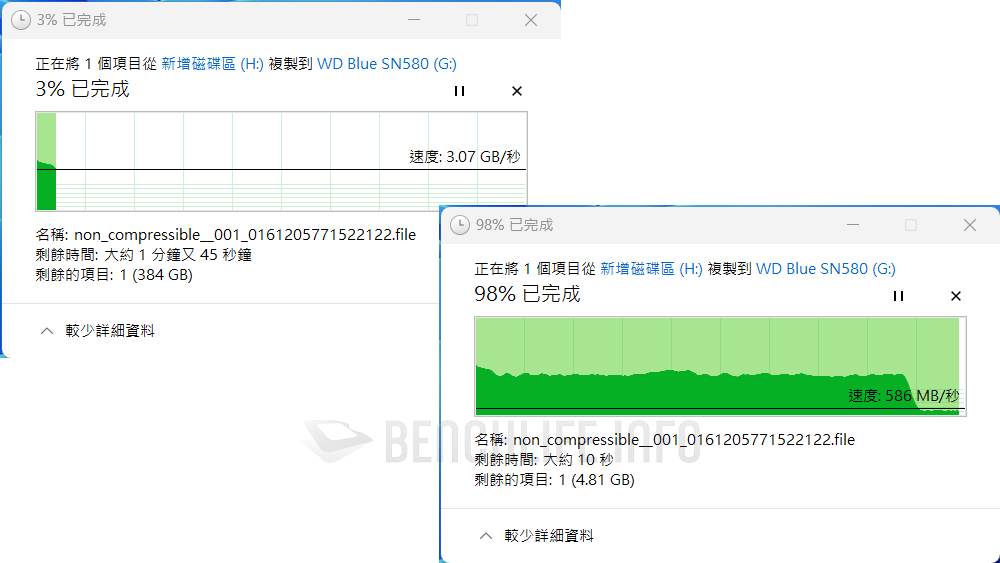Cancel the 3% 已完成 file copy

[x=517, y=91]
